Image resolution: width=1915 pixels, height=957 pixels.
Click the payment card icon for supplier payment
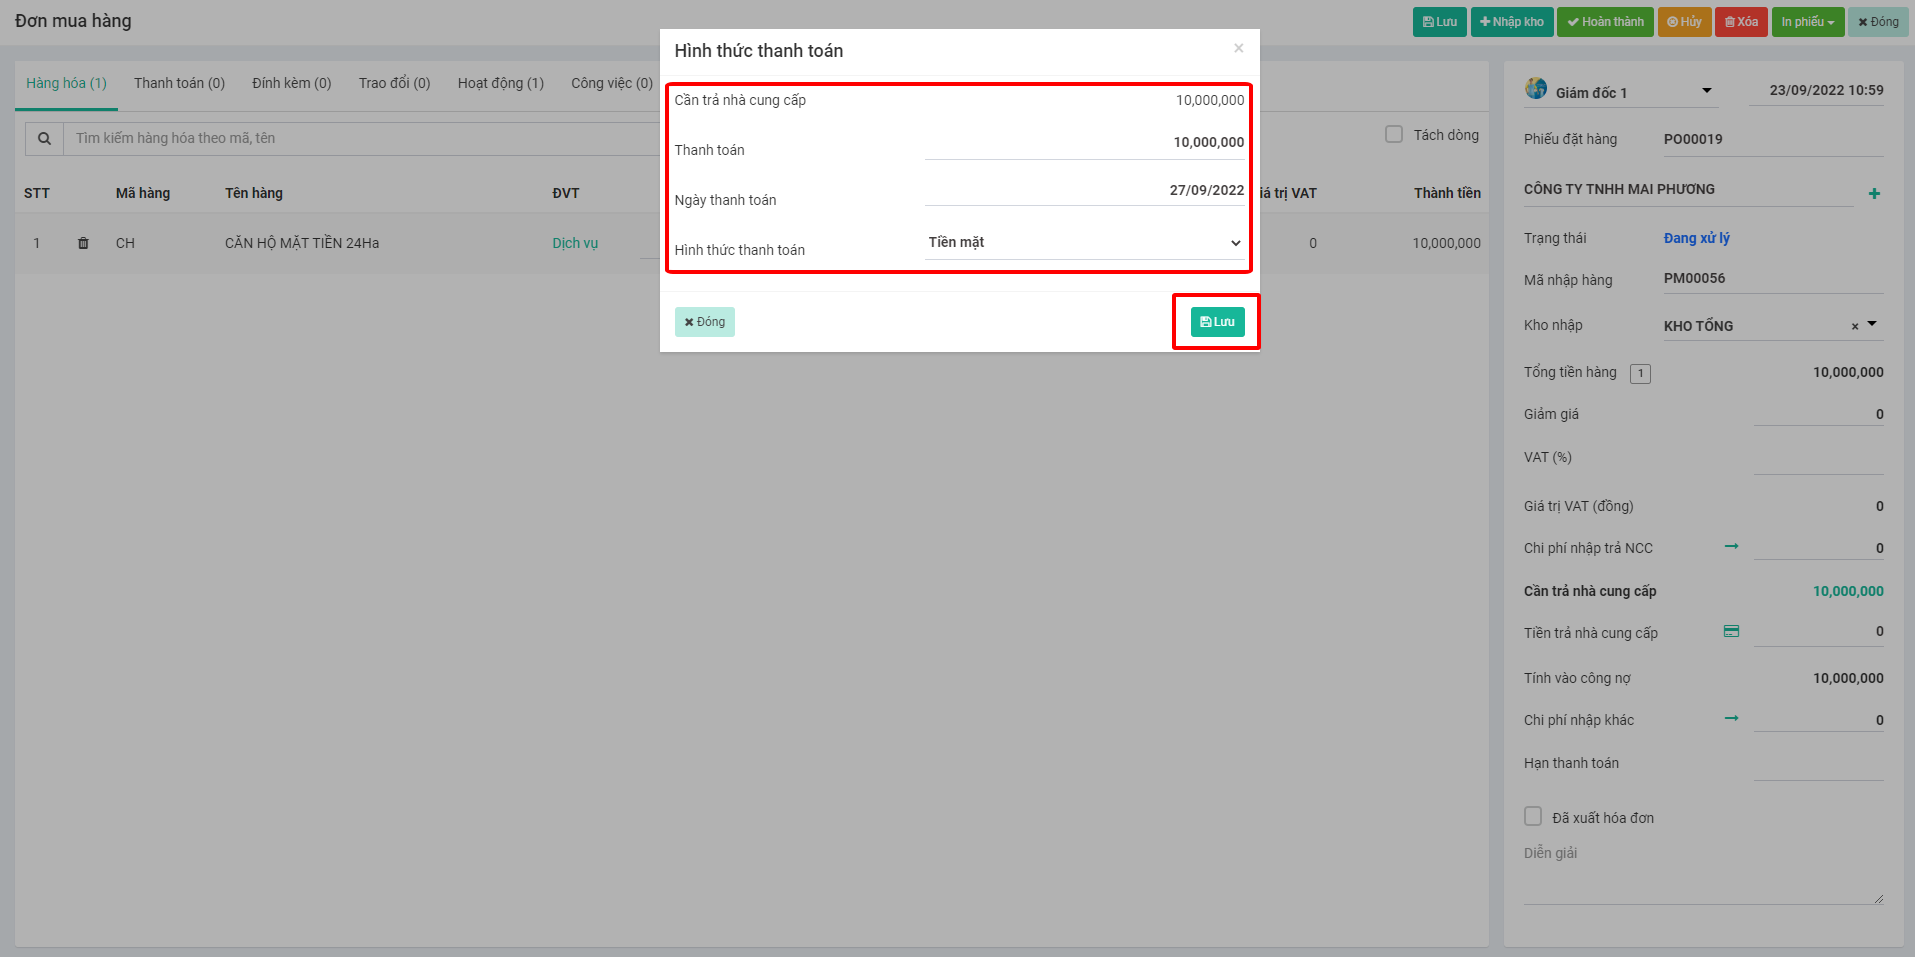1731,631
